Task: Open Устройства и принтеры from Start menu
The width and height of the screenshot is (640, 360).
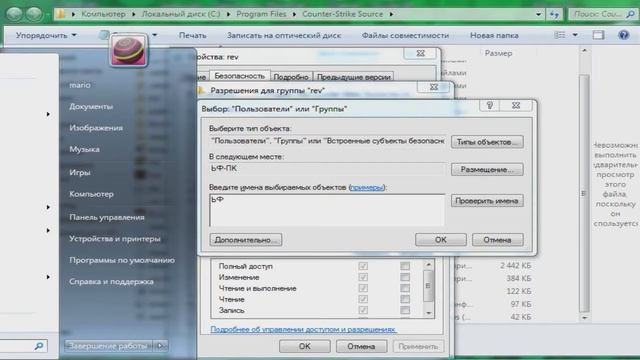Action: tap(115, 239)
